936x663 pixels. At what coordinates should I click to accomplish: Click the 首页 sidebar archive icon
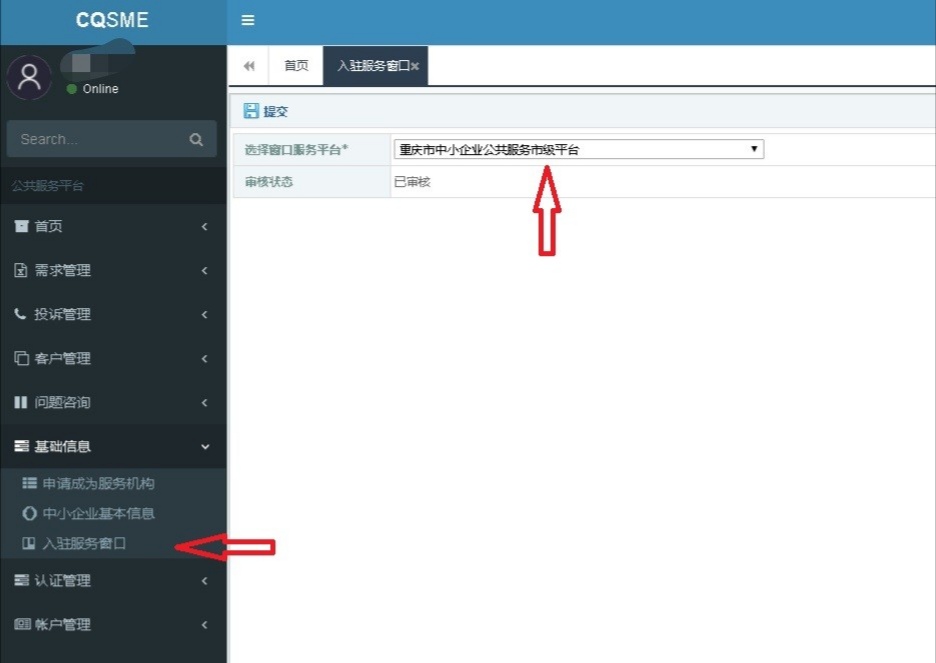(21, 226)
